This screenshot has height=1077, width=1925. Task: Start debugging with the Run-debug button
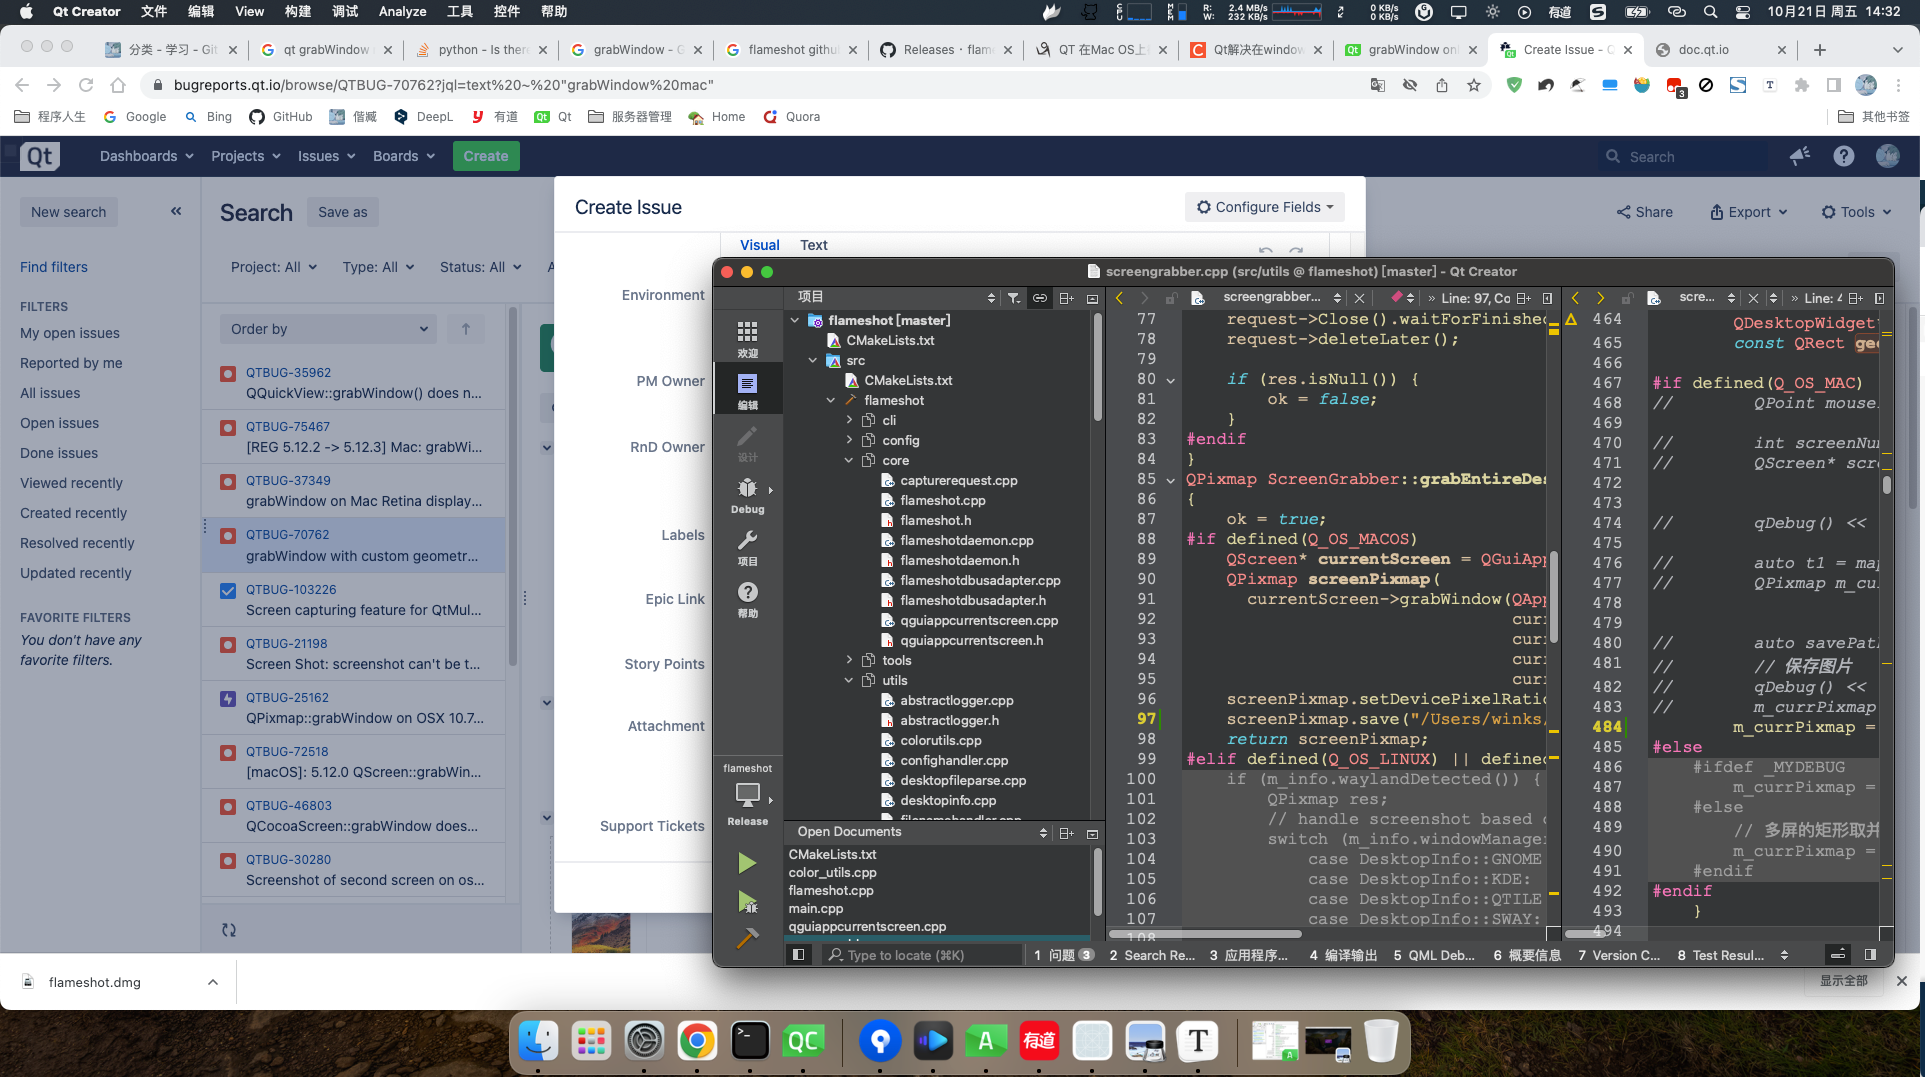747,901
